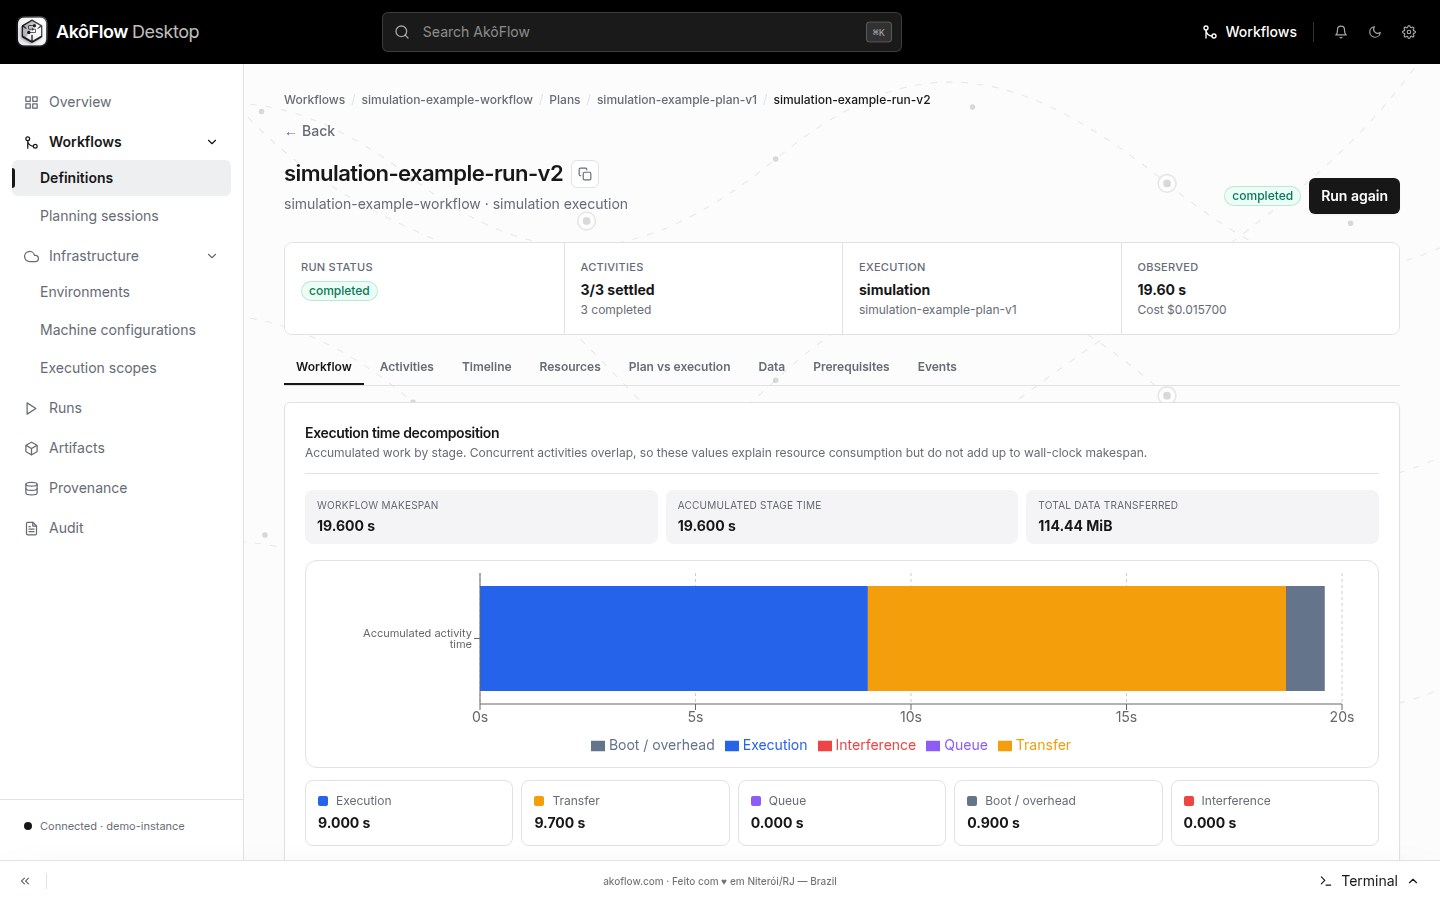1440x900 pixels.
Task: Open the Plans breadcrumb link
Action: 565,100
